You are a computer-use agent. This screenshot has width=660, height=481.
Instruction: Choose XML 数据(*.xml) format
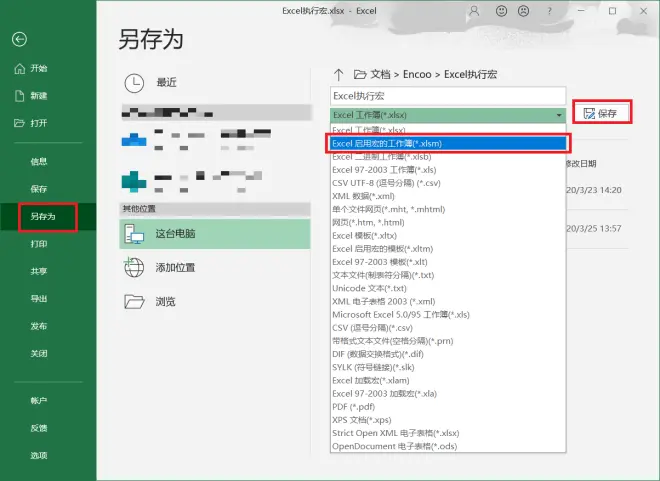pos(448,196)
